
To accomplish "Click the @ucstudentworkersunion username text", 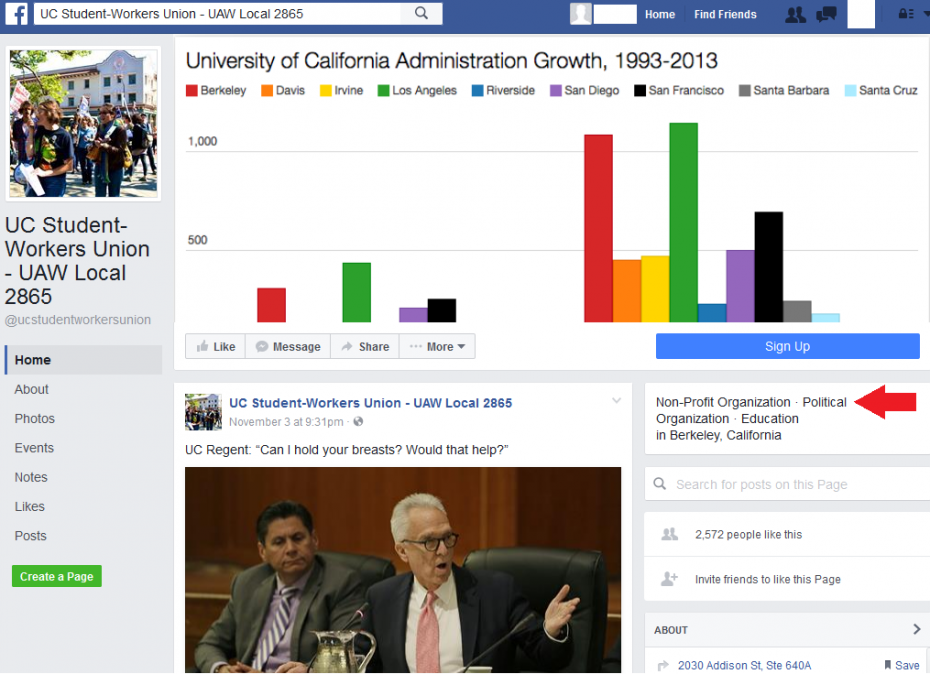I will [x=78, y=320].
